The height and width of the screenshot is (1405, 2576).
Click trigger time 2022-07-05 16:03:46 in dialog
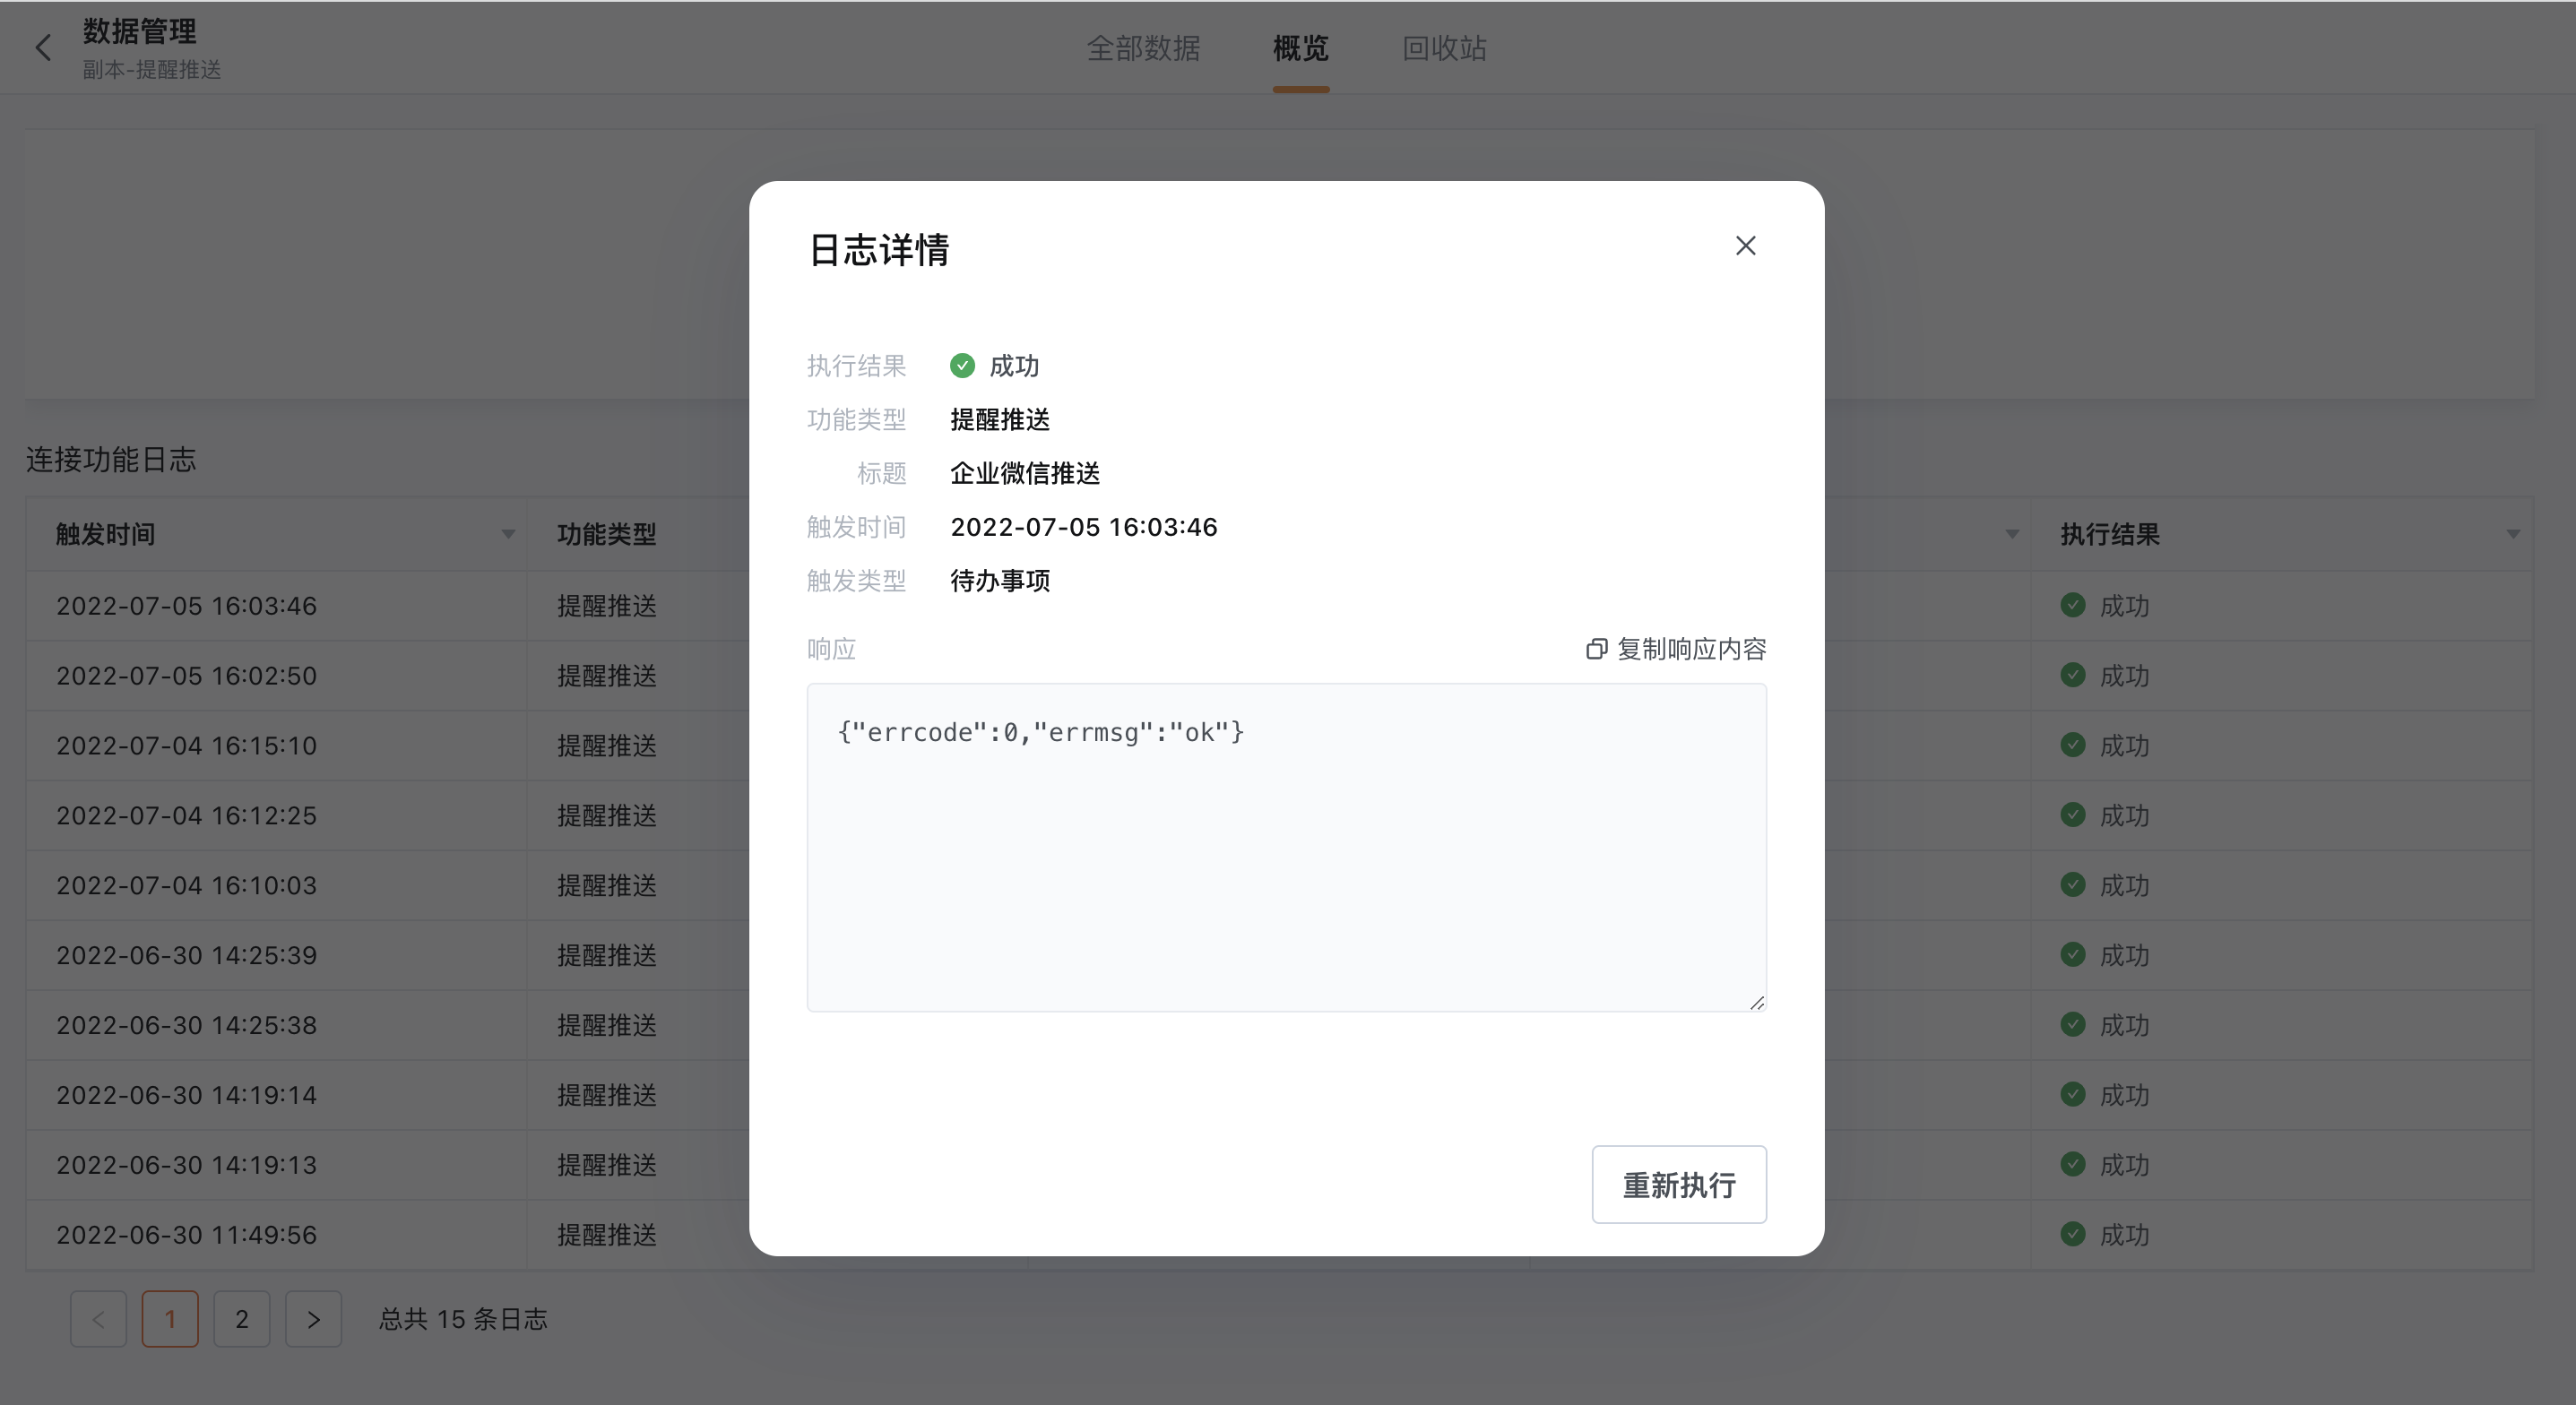pyautogui.click(x=1084, y=527)
